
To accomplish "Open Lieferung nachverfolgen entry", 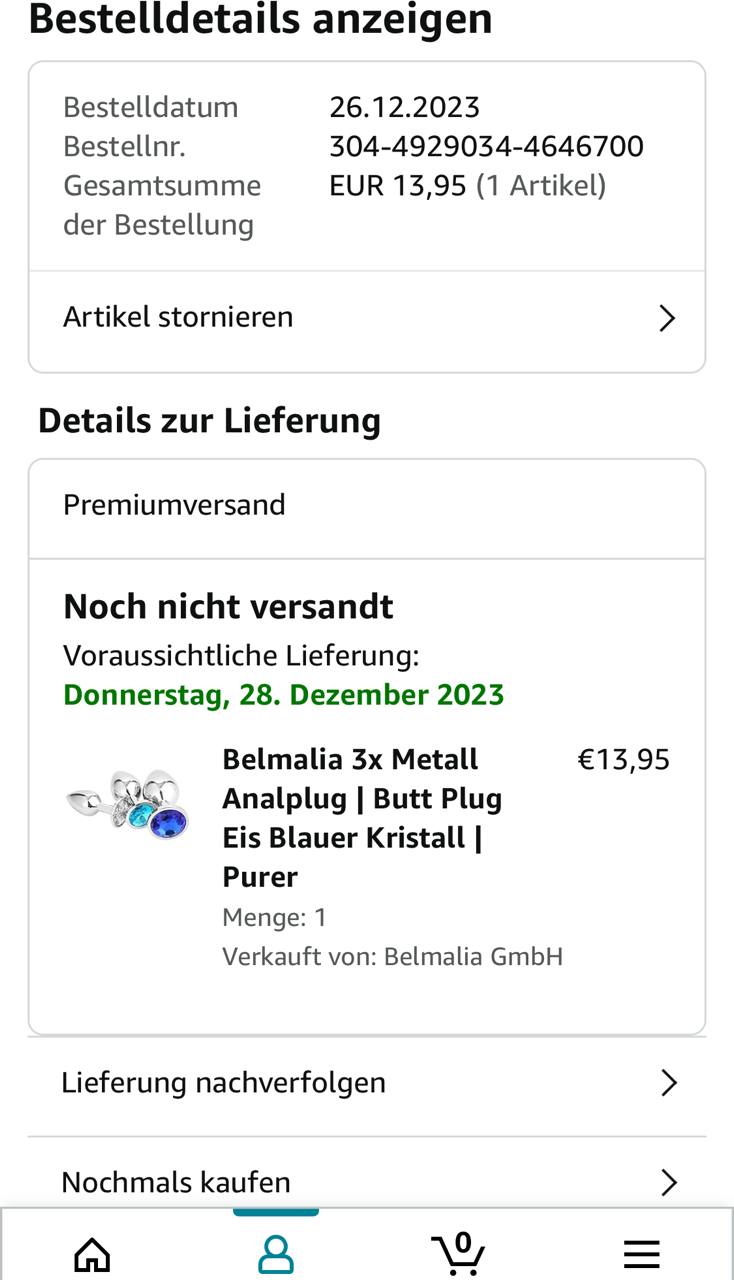I will [x=223, y=1082].
